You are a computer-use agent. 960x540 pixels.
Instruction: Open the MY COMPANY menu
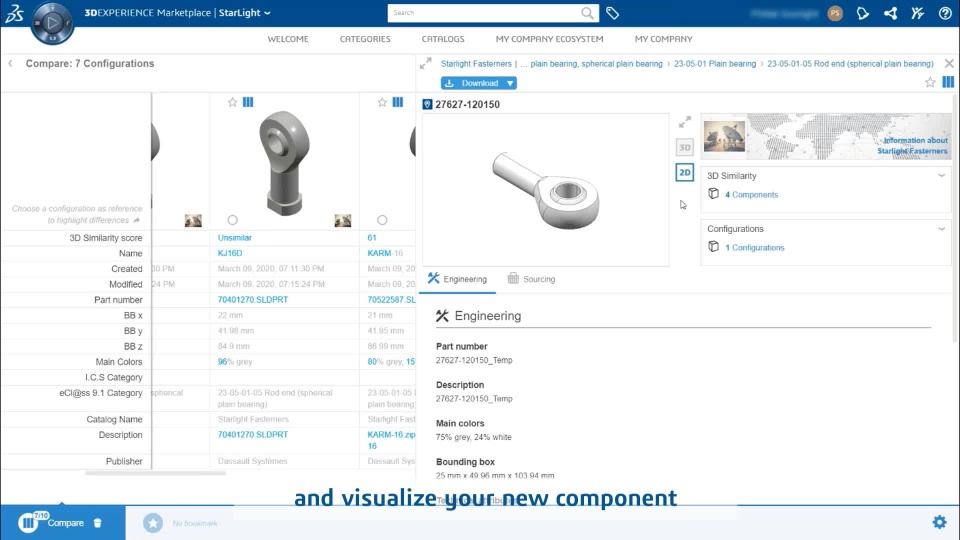(x=663, y=39)
